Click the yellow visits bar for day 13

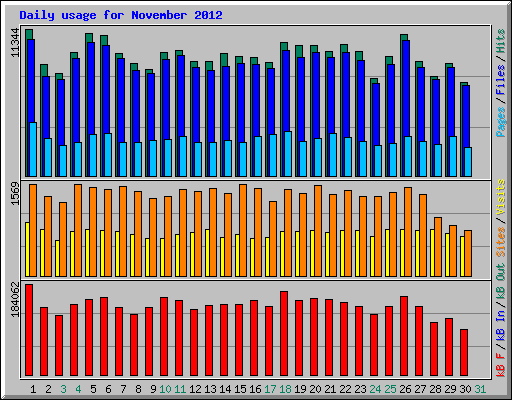coord(207,253)
